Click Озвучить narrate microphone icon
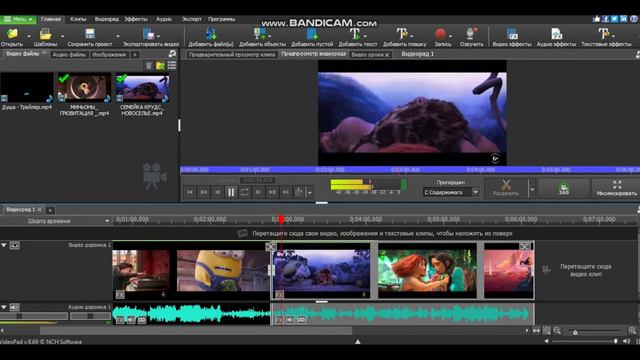The width and height of the screenshot is (640, 360). 471,34
